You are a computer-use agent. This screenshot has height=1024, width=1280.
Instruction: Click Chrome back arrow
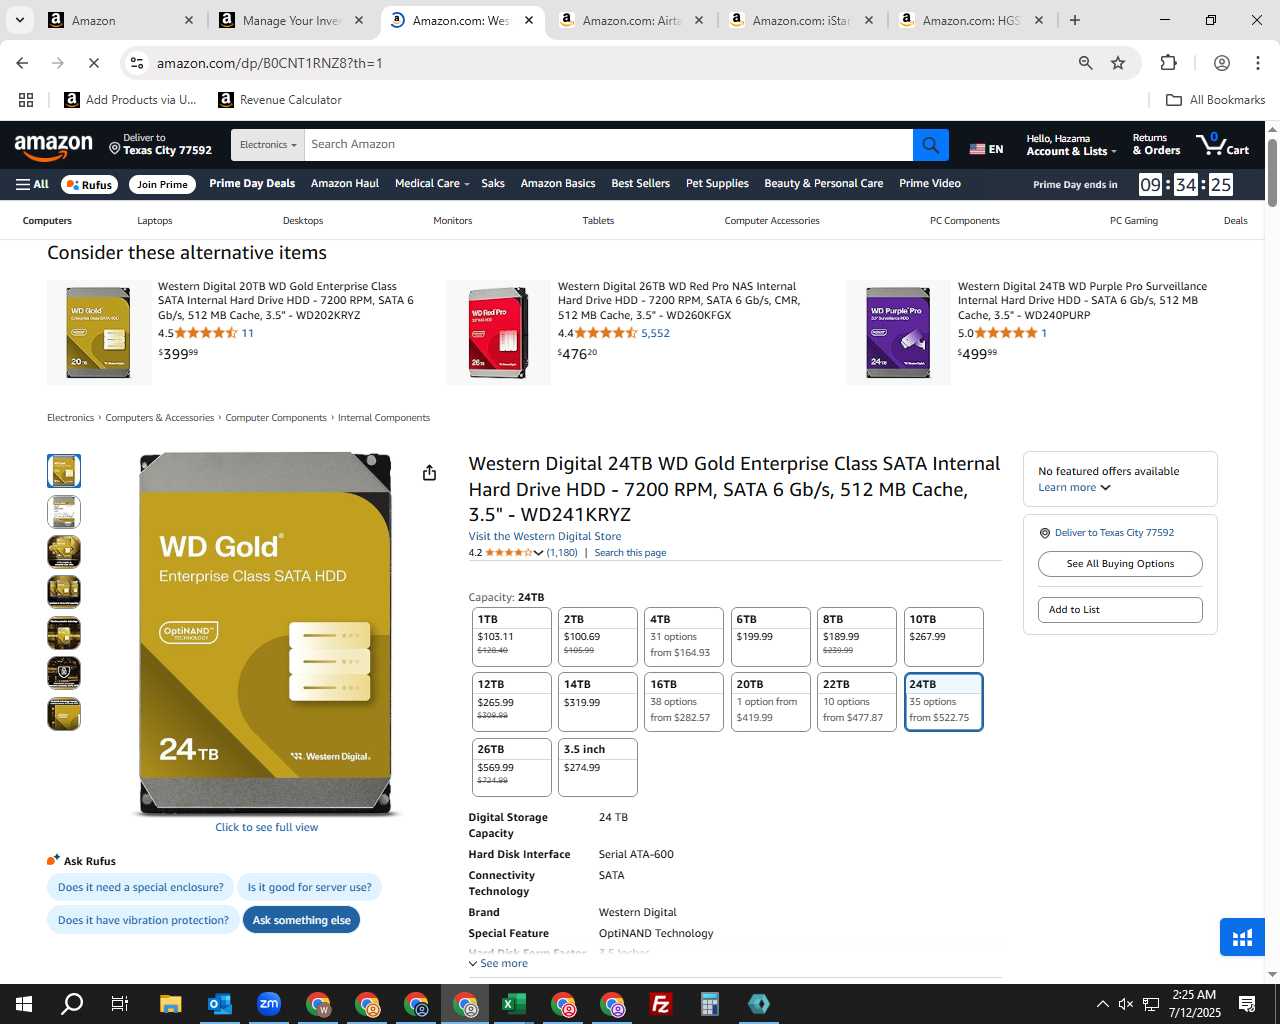[22, 63]
